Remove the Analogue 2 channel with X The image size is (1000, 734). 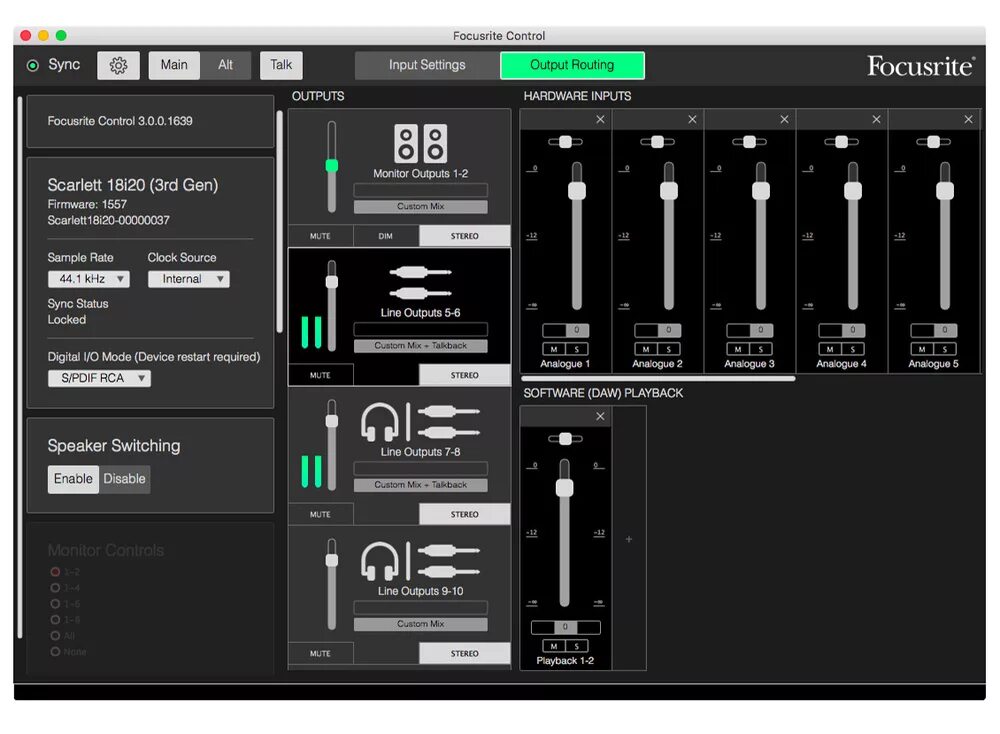coord(692,119)
